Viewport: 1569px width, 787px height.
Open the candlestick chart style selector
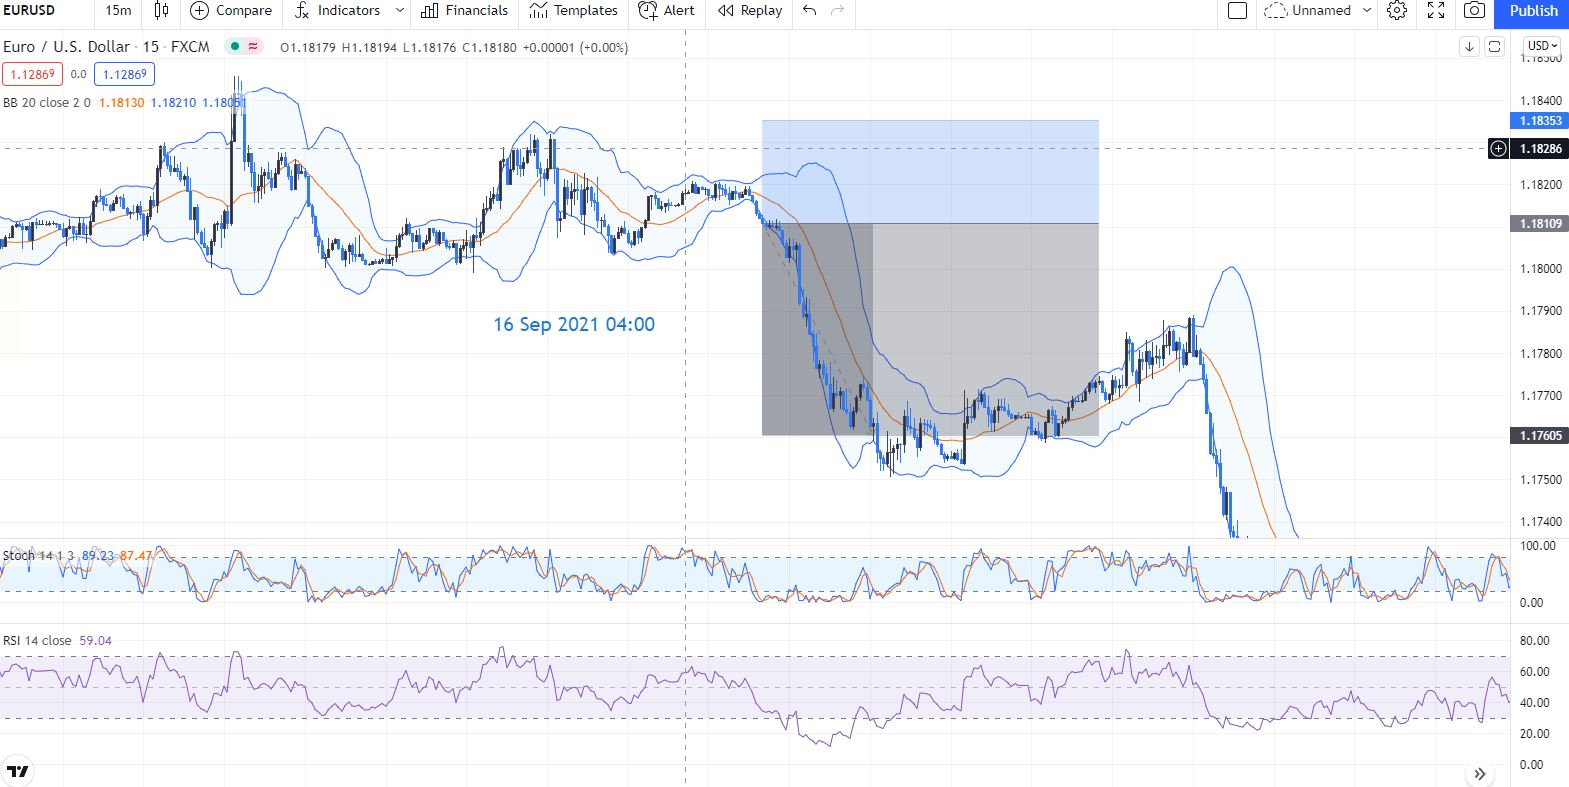[162, 11]
